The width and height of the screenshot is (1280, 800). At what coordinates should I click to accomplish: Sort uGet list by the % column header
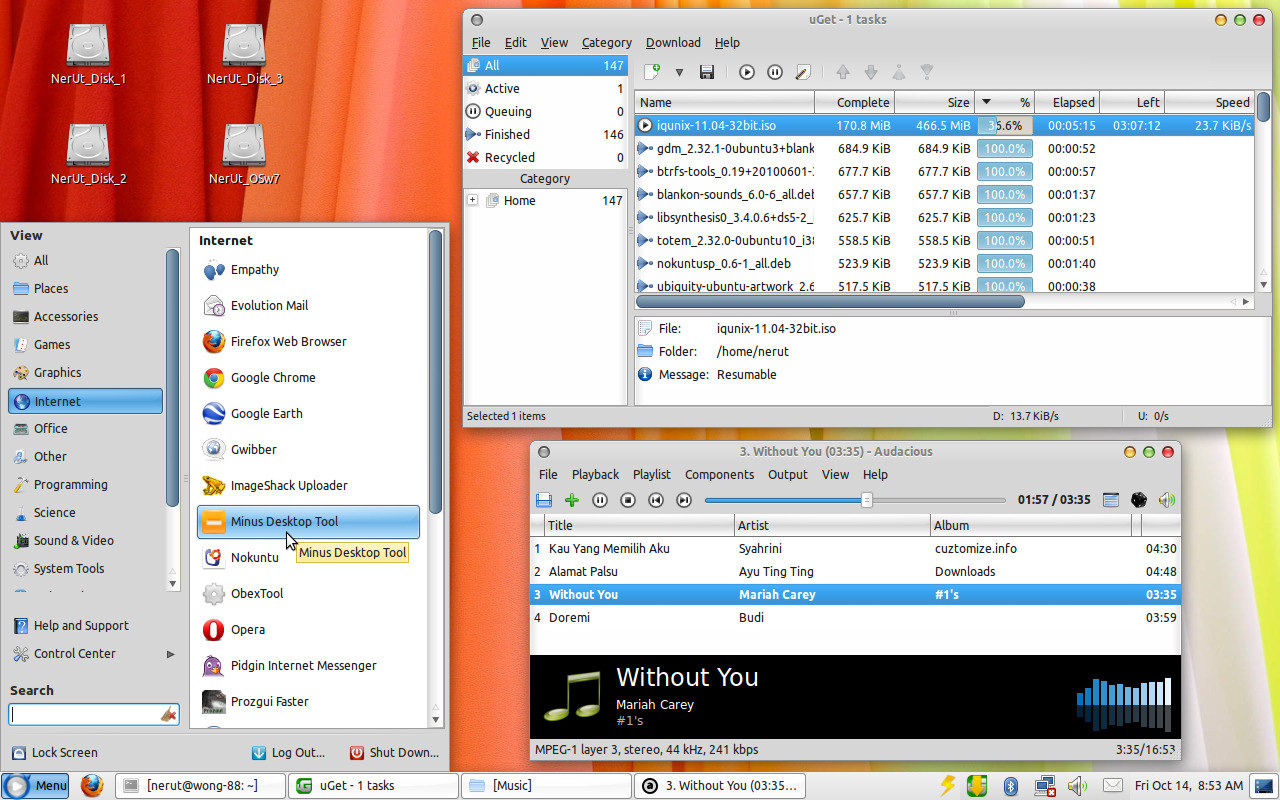[x=1004, y=102]
